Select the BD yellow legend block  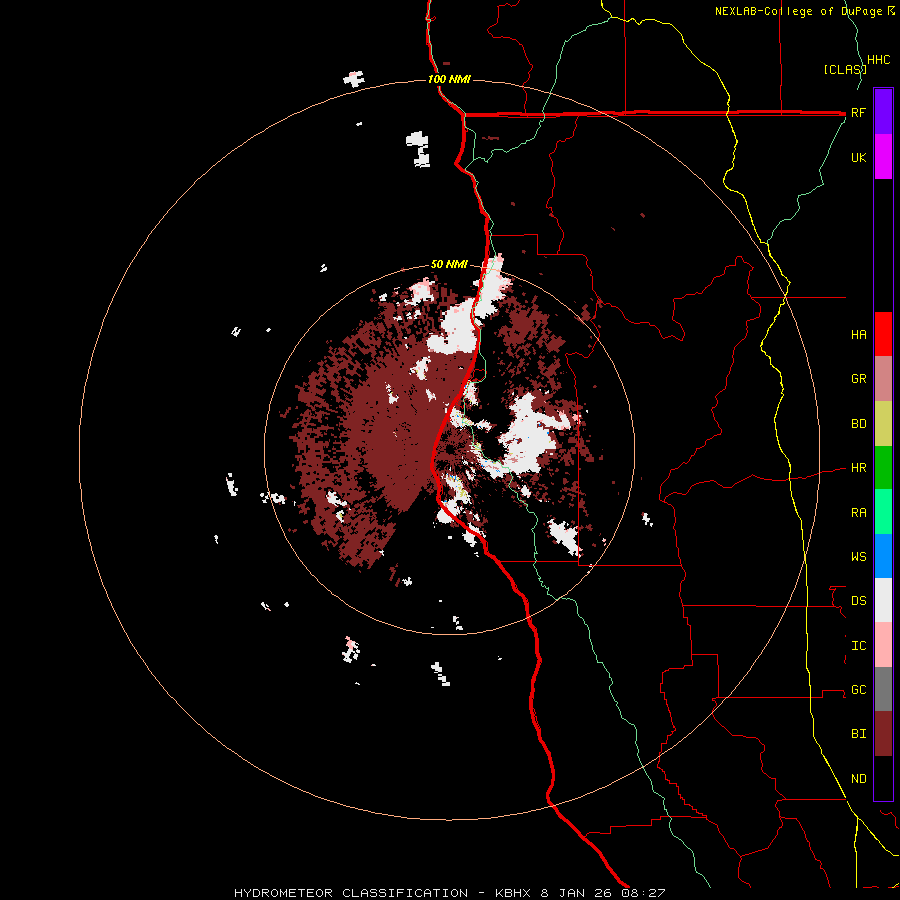click(883, 424)
